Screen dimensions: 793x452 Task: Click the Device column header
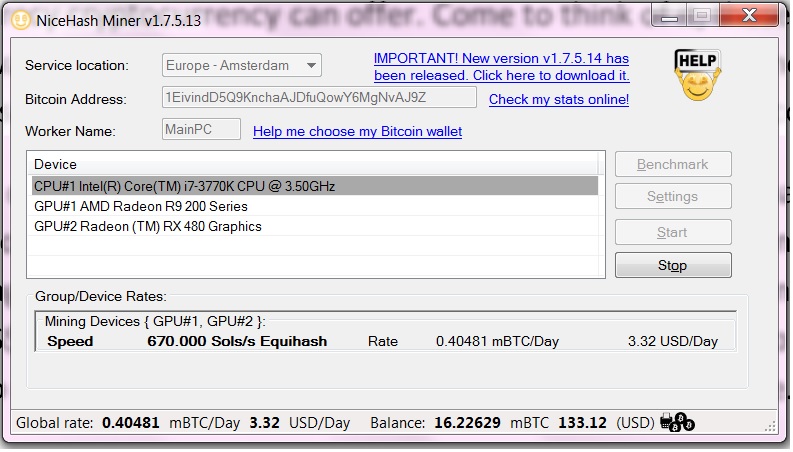[x=315, y=164]
